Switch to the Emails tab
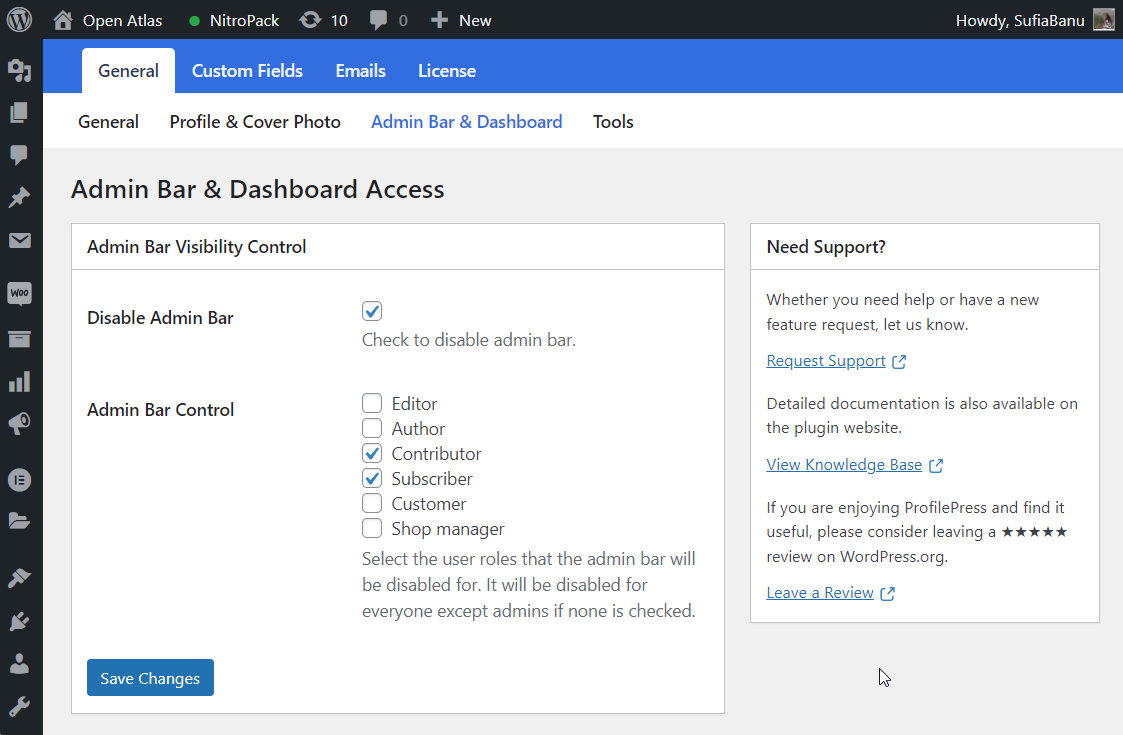The image size is (1123, 735). [x=360, y=70]
